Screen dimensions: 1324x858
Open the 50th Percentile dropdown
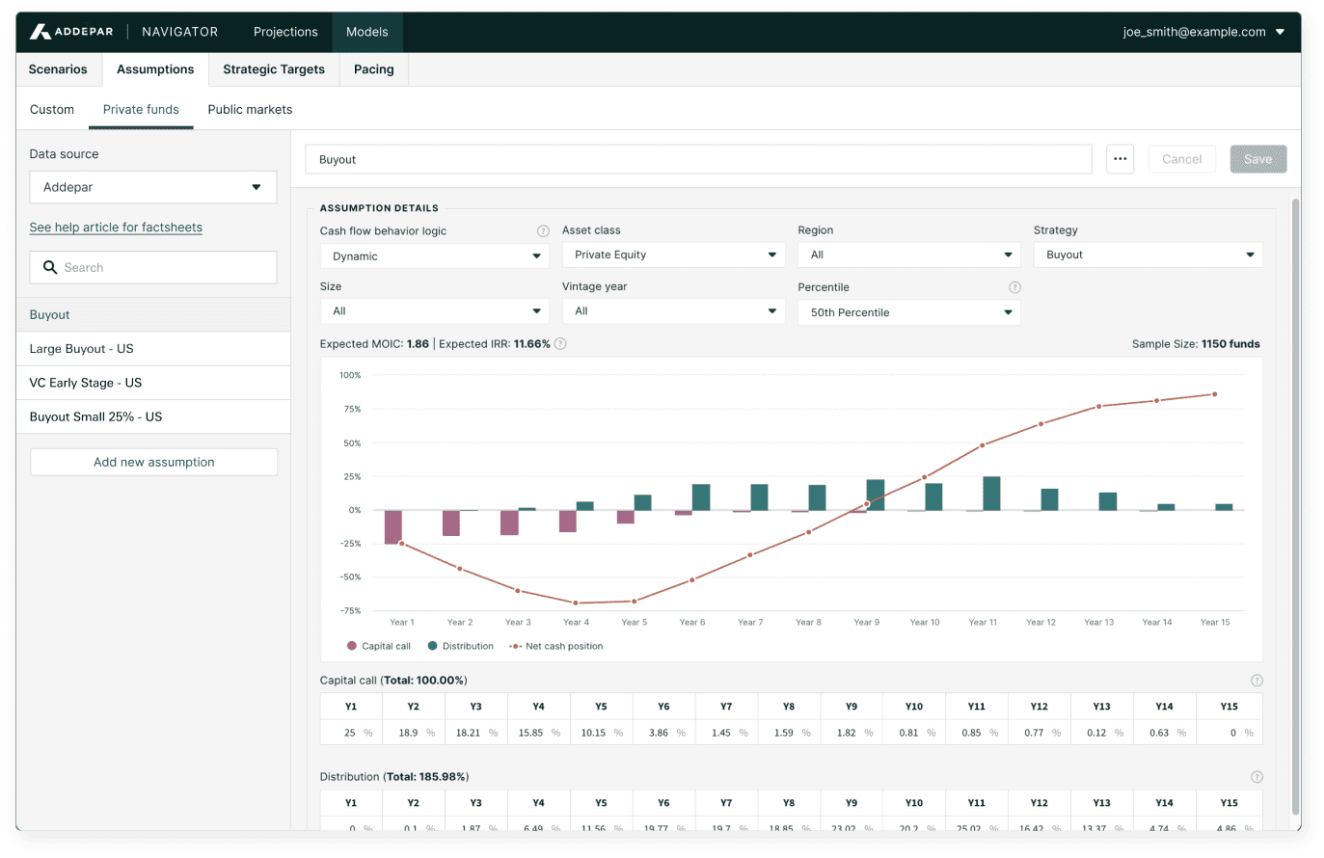point(909,313)
